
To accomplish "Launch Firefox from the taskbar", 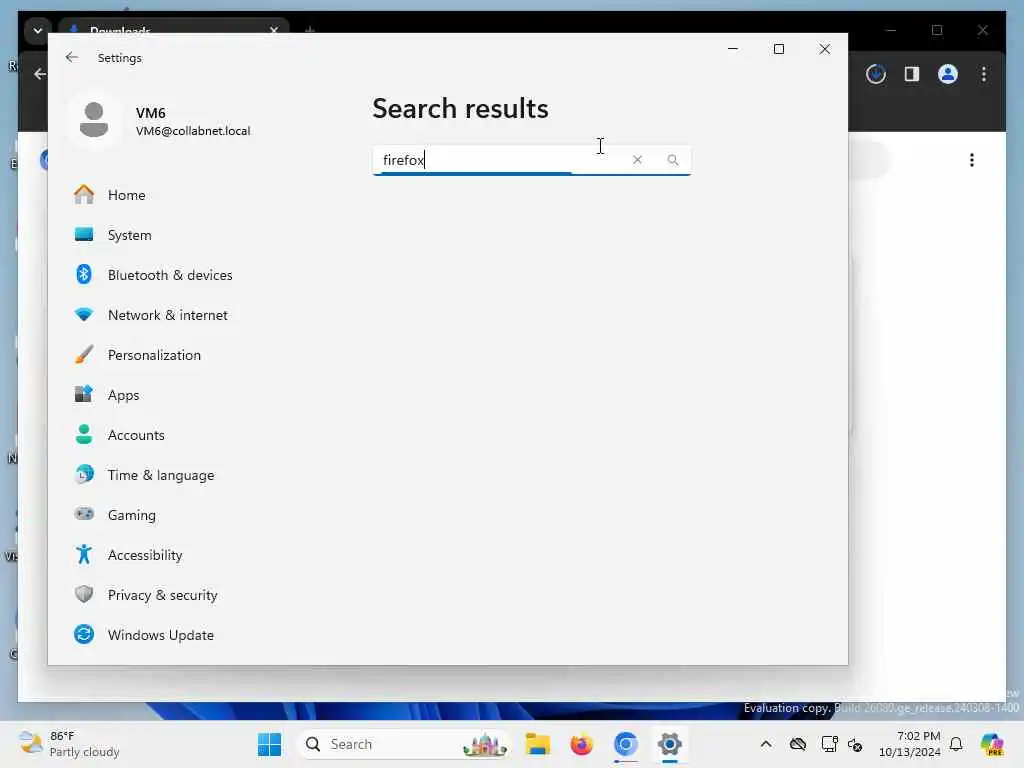I will coord(581,744).
